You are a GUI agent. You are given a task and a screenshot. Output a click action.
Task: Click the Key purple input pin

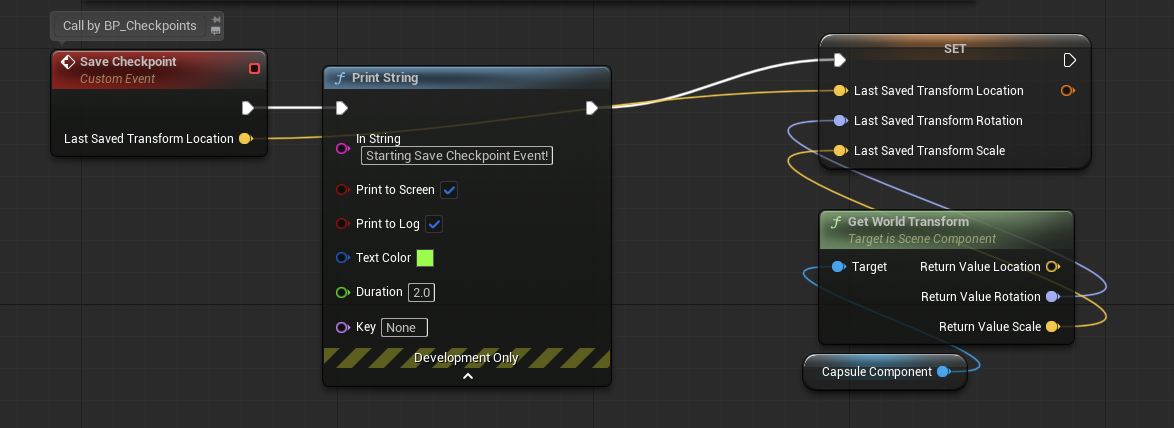tap(343, 327)
